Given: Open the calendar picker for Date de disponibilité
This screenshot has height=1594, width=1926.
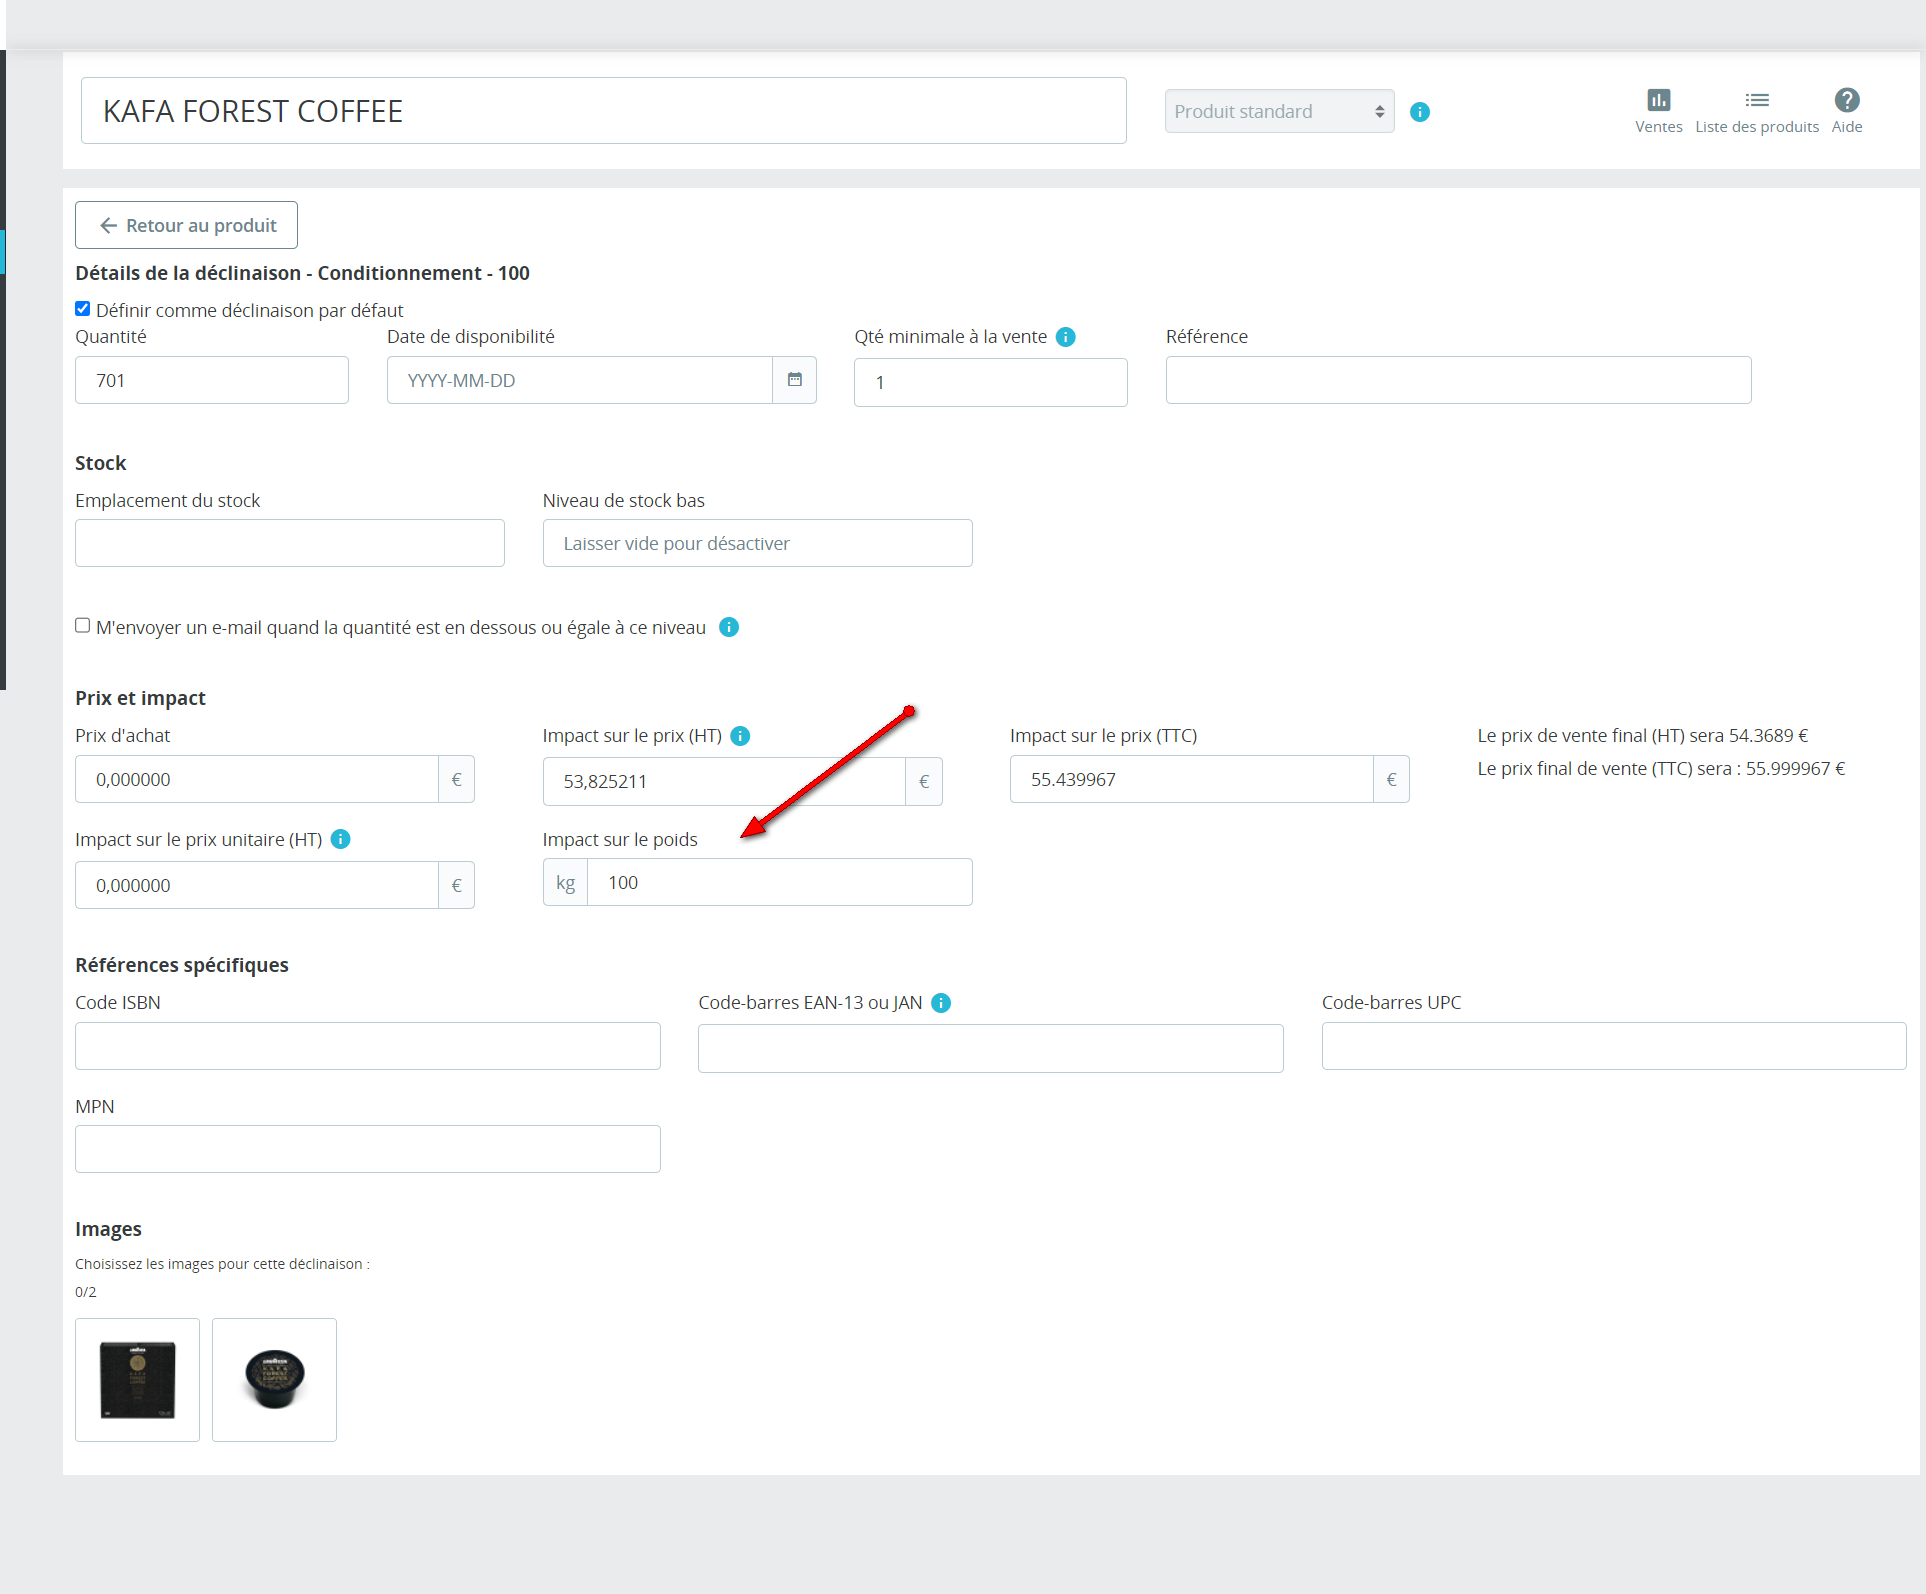Looking at the screenshot, I should 795,380.
